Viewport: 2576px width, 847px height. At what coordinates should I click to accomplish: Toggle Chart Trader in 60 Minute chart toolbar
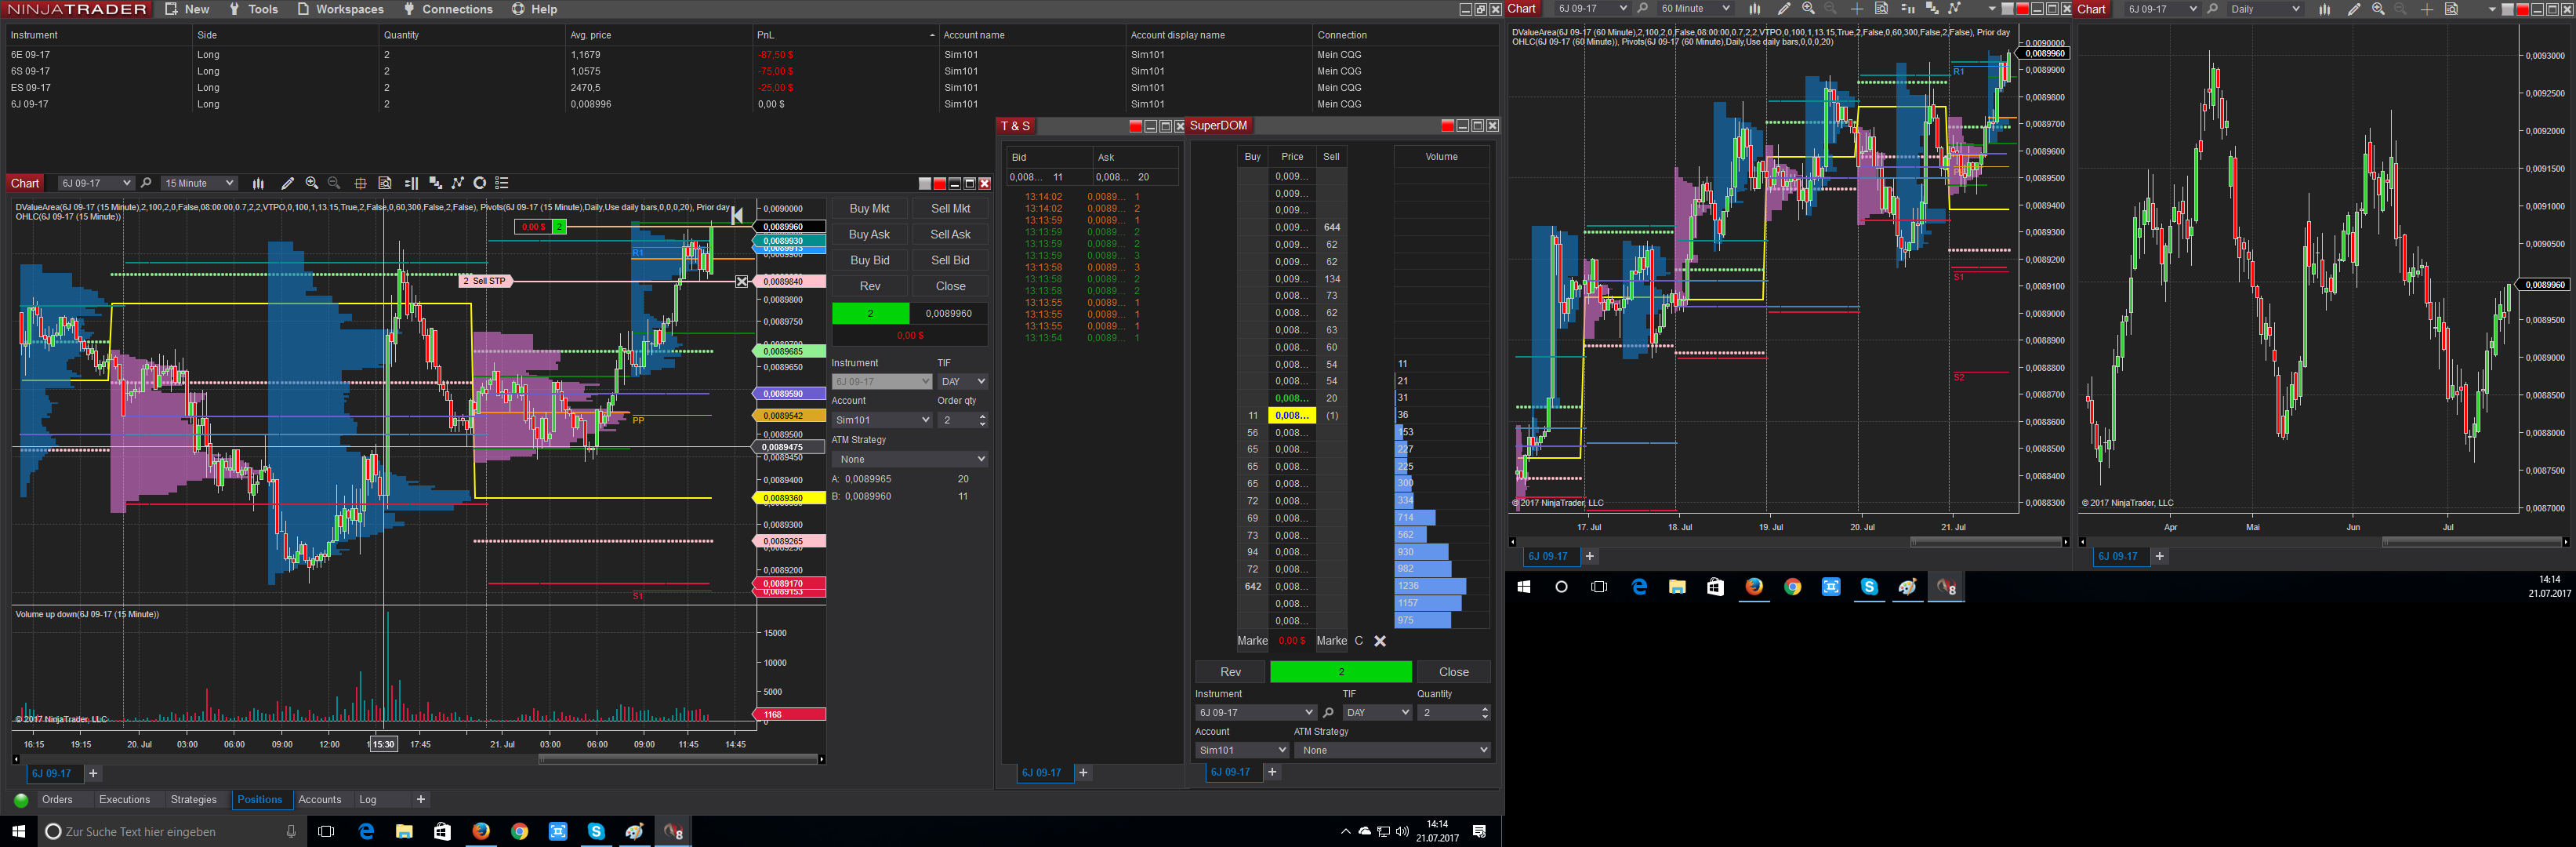pos(1907,9)
